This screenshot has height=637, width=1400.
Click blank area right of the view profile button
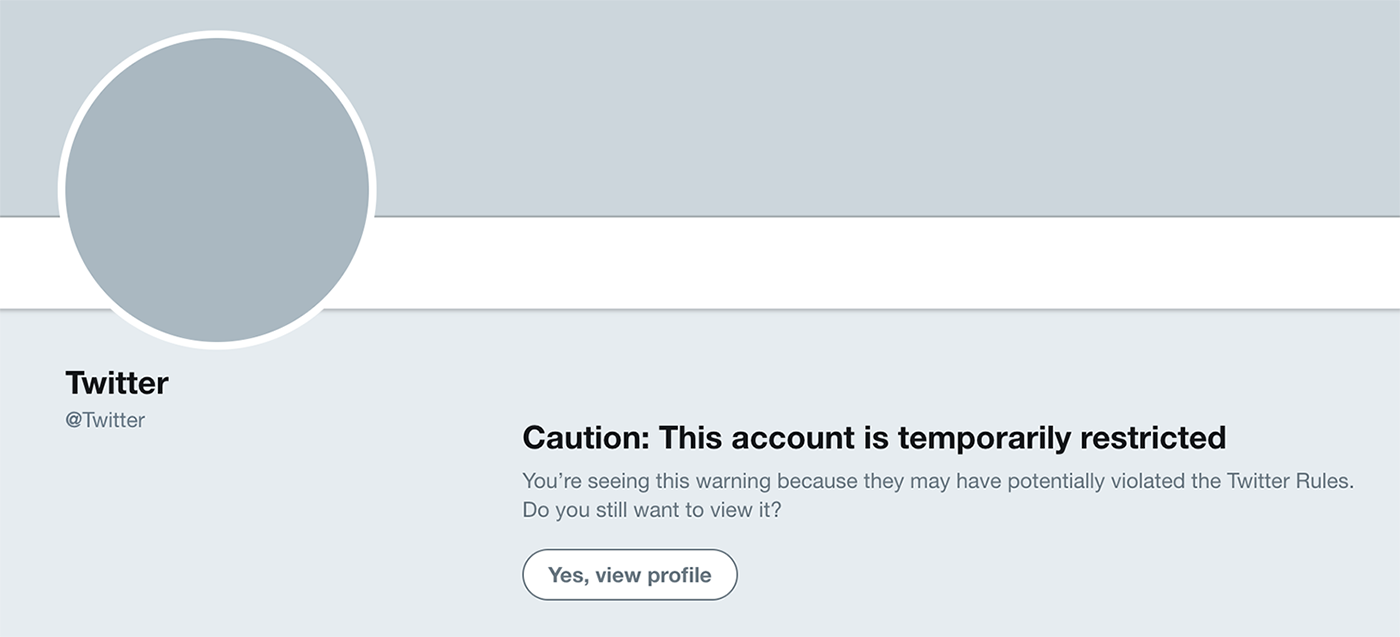[x=1000, y=575]
